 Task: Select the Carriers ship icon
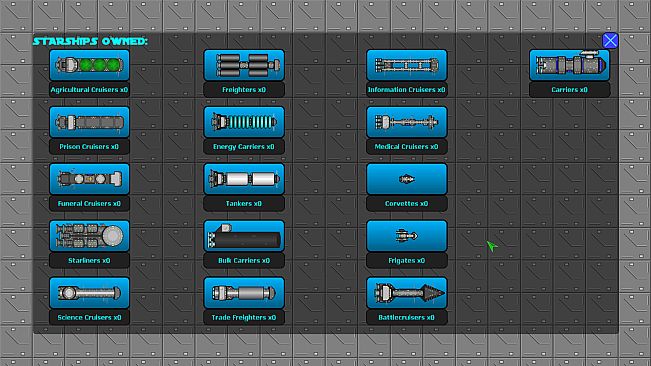pos(570,65)
